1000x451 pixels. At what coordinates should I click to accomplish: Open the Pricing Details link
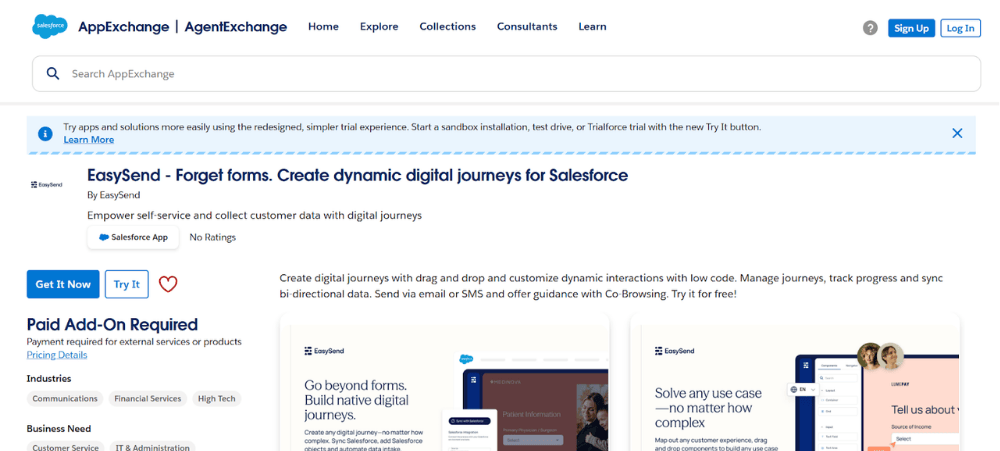[57, 355]
